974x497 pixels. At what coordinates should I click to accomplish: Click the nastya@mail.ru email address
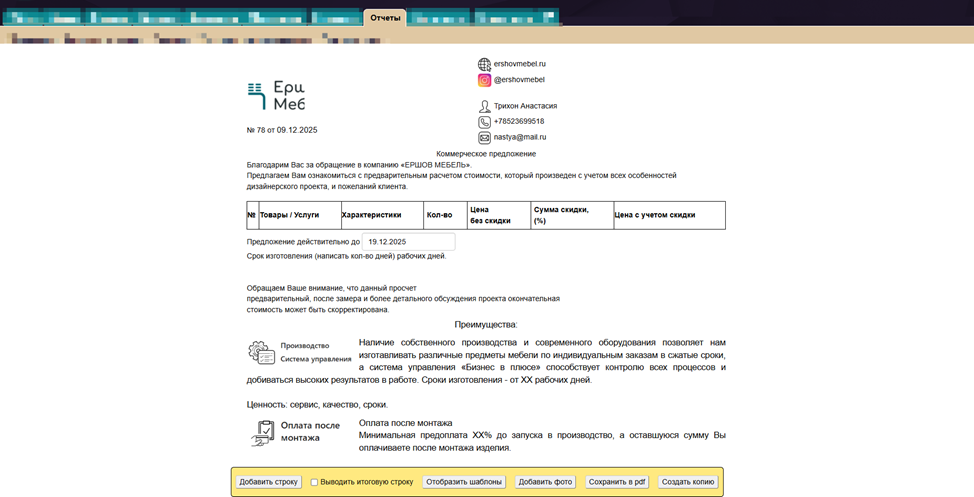tap(520, 138)
